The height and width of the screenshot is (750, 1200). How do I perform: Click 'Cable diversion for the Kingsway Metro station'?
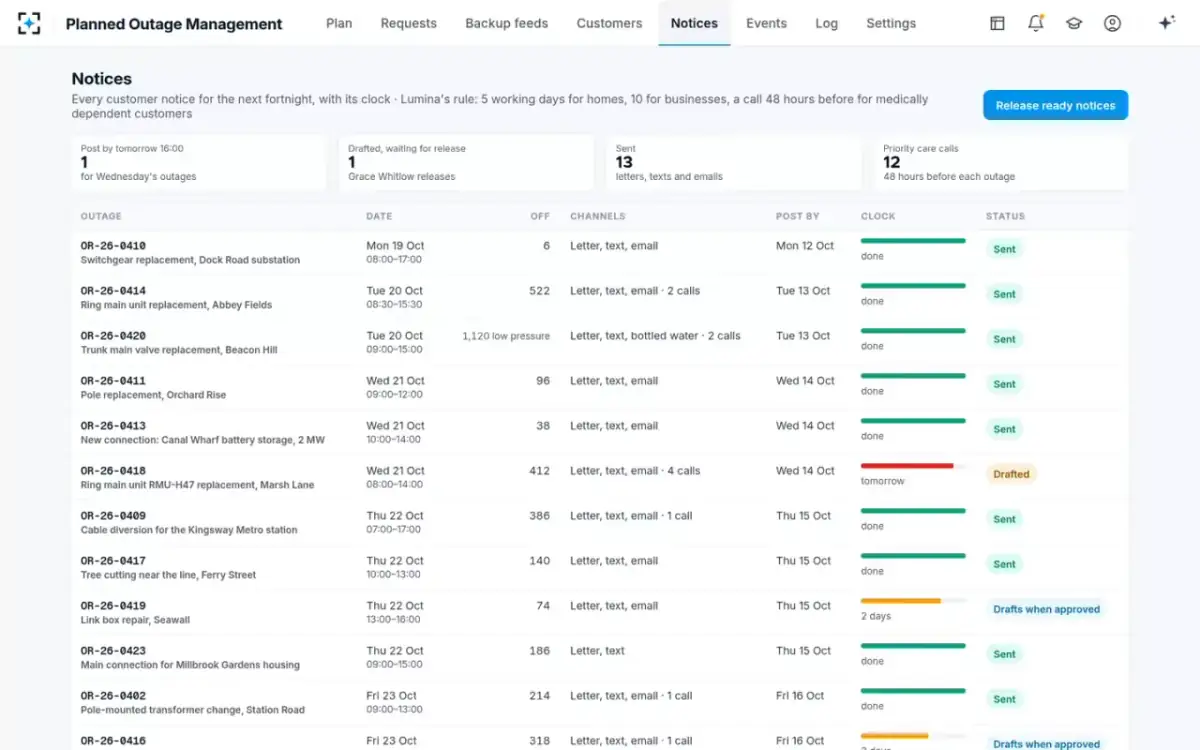(x=189, y=530)
